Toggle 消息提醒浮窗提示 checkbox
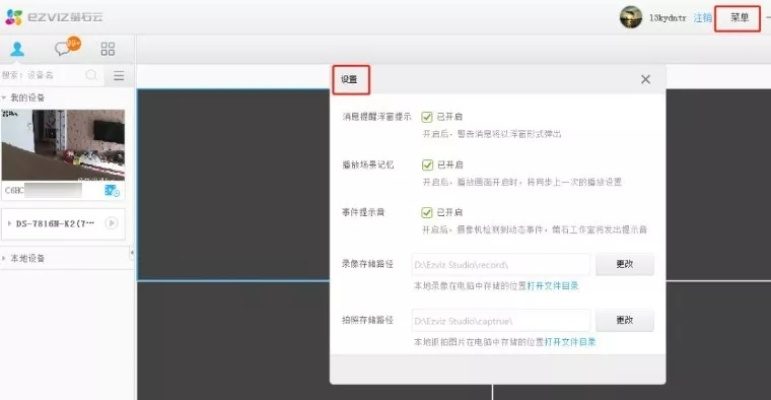Screen dimensions: 771x400 click(427, 117)
